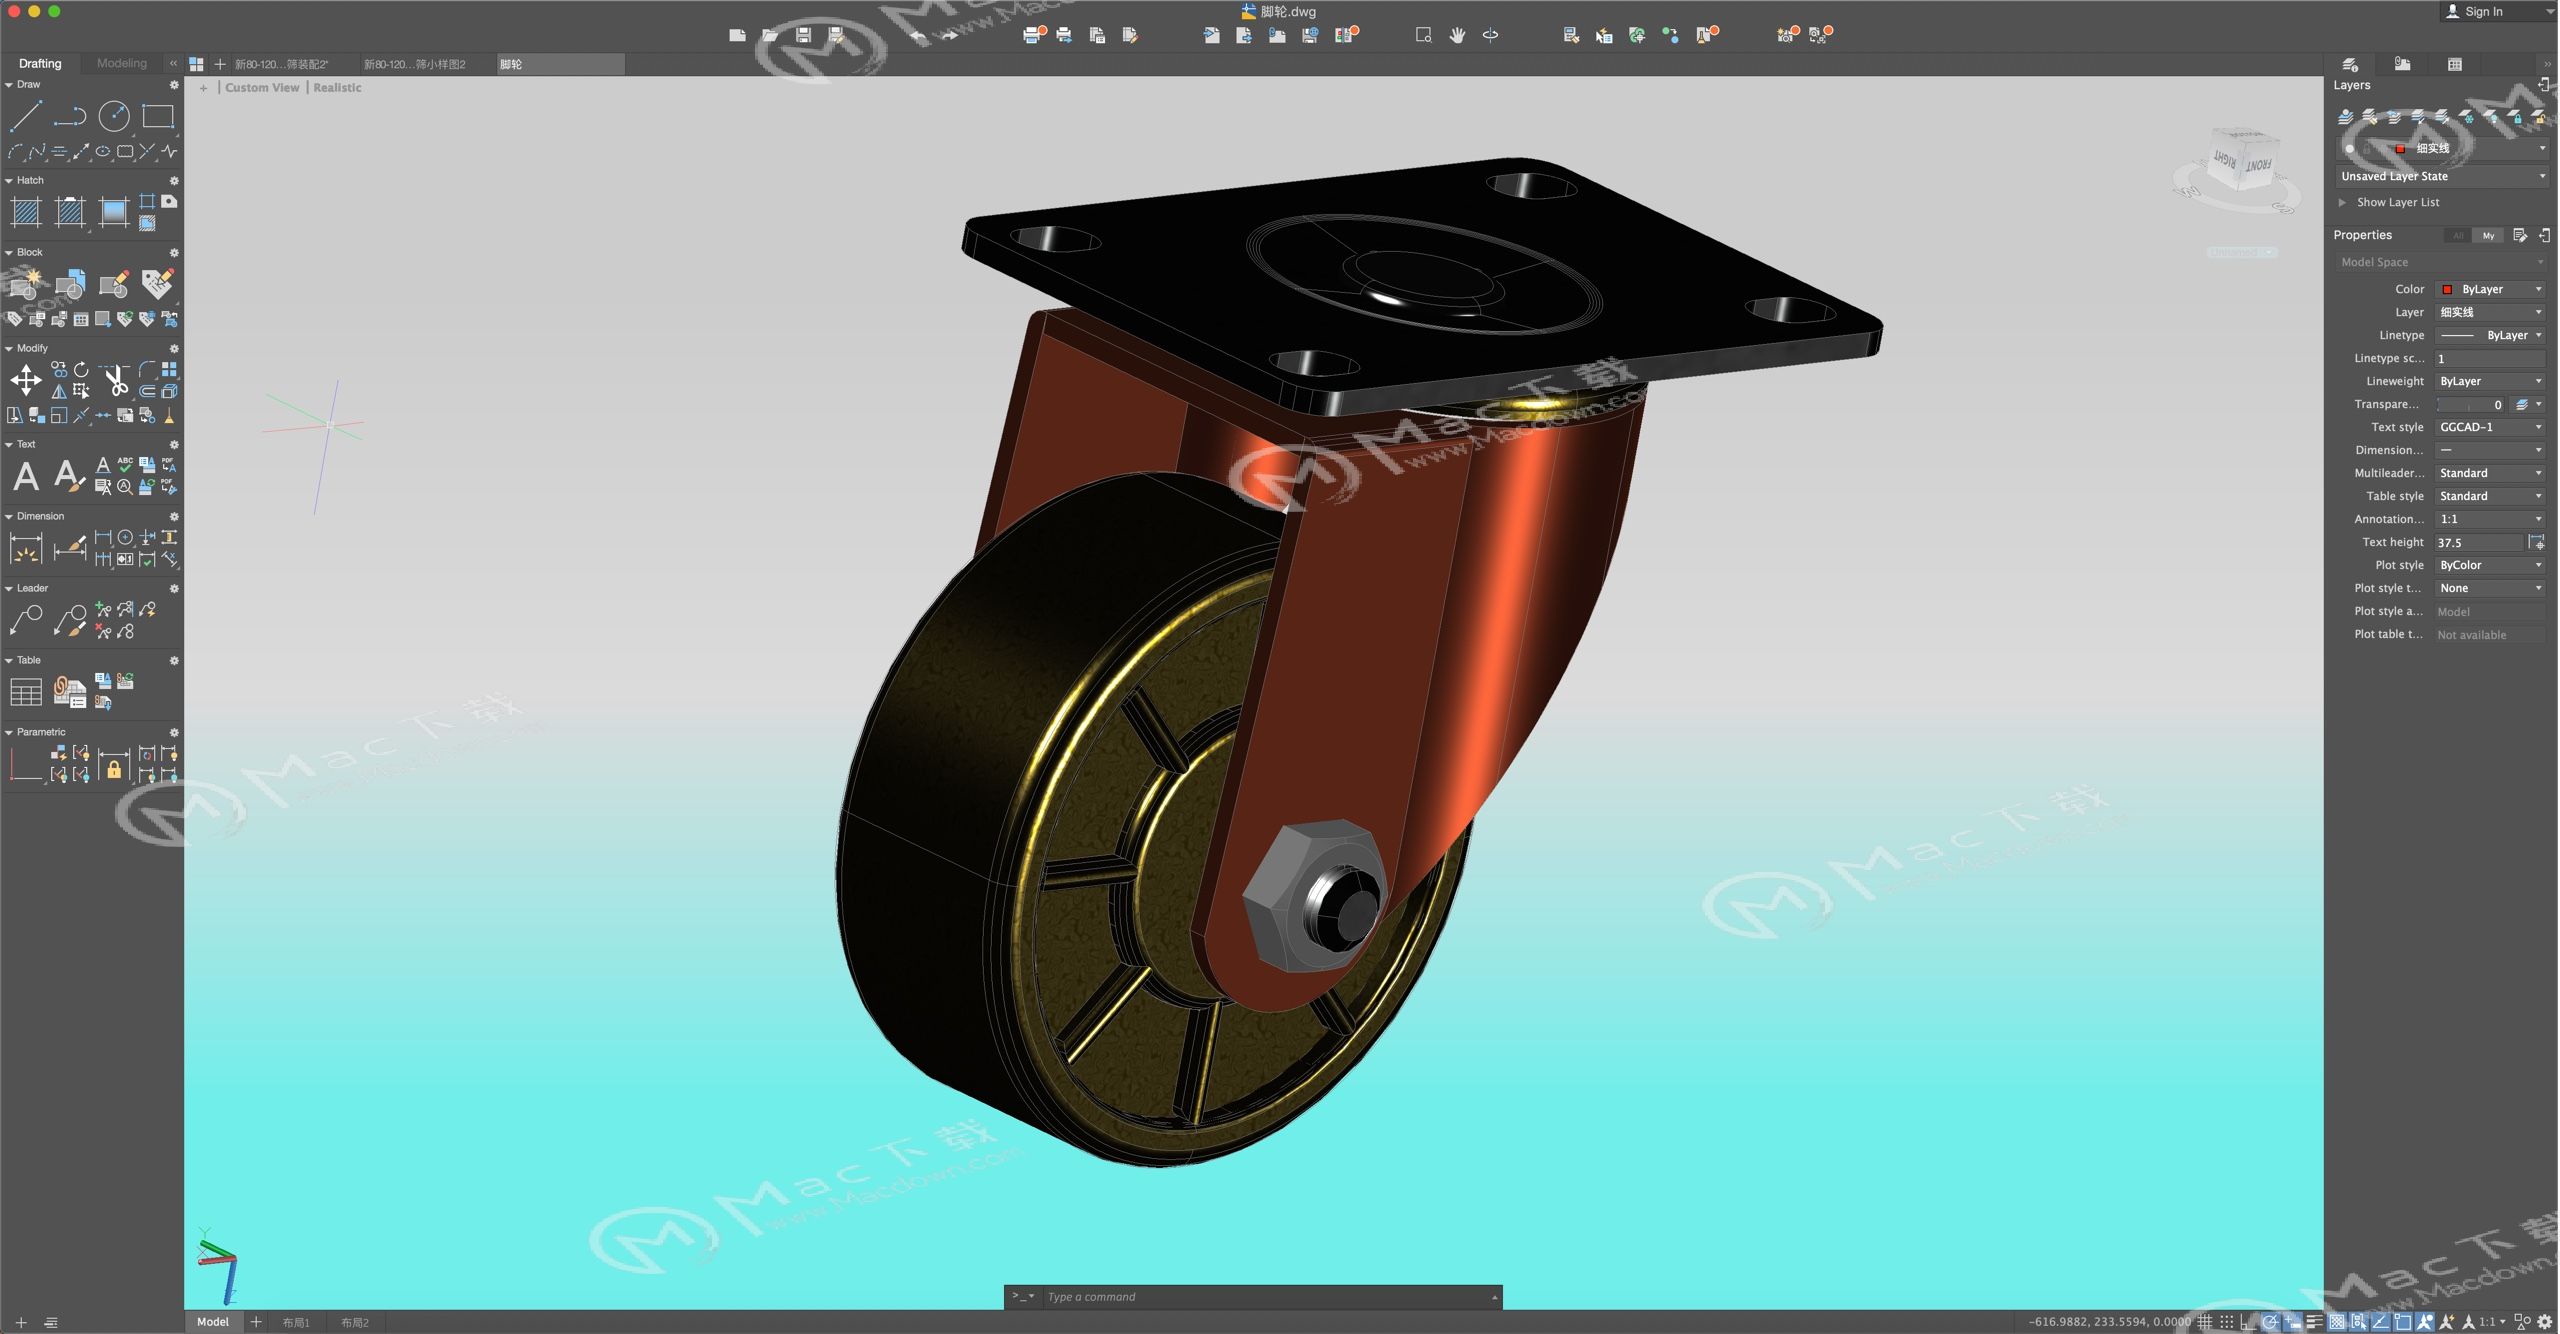Switch to the 布局1 layout tab
This screenshot has width=2560, height=1334.
[296, 1322]
